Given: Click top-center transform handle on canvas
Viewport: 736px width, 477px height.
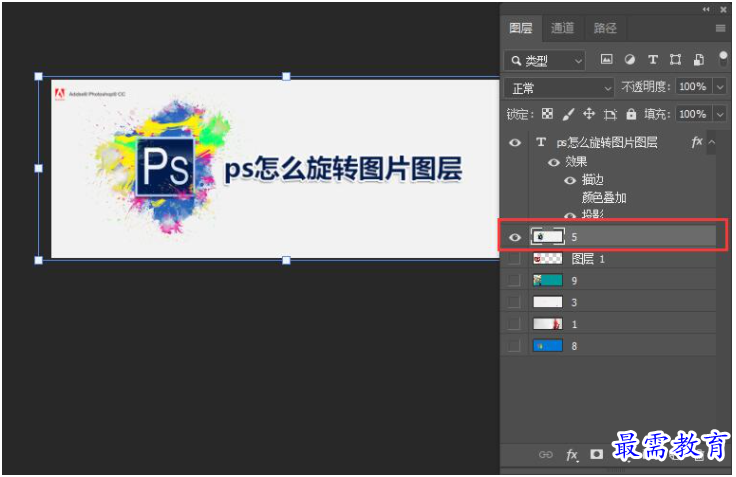Looking at the screenshot, I should (x=286, y=77).
